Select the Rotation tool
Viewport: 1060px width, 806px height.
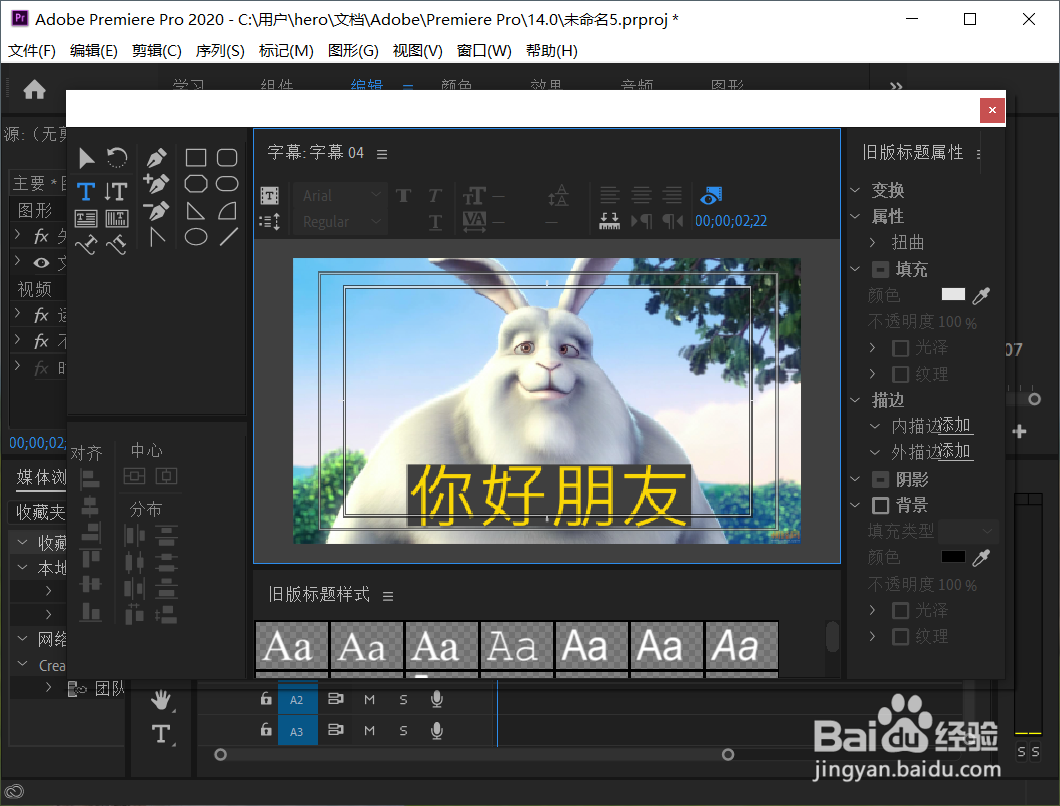[117, 158]
